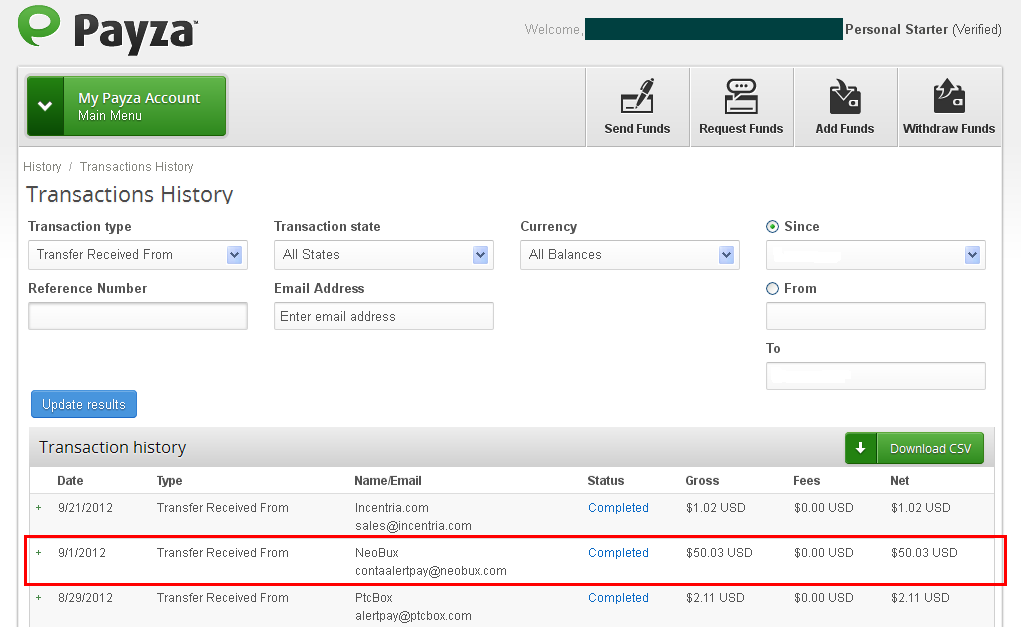The height and width of the screenshot is (627, 1022).
Task: Click the $2.11 USD gross amount
Action: point(715,598)
